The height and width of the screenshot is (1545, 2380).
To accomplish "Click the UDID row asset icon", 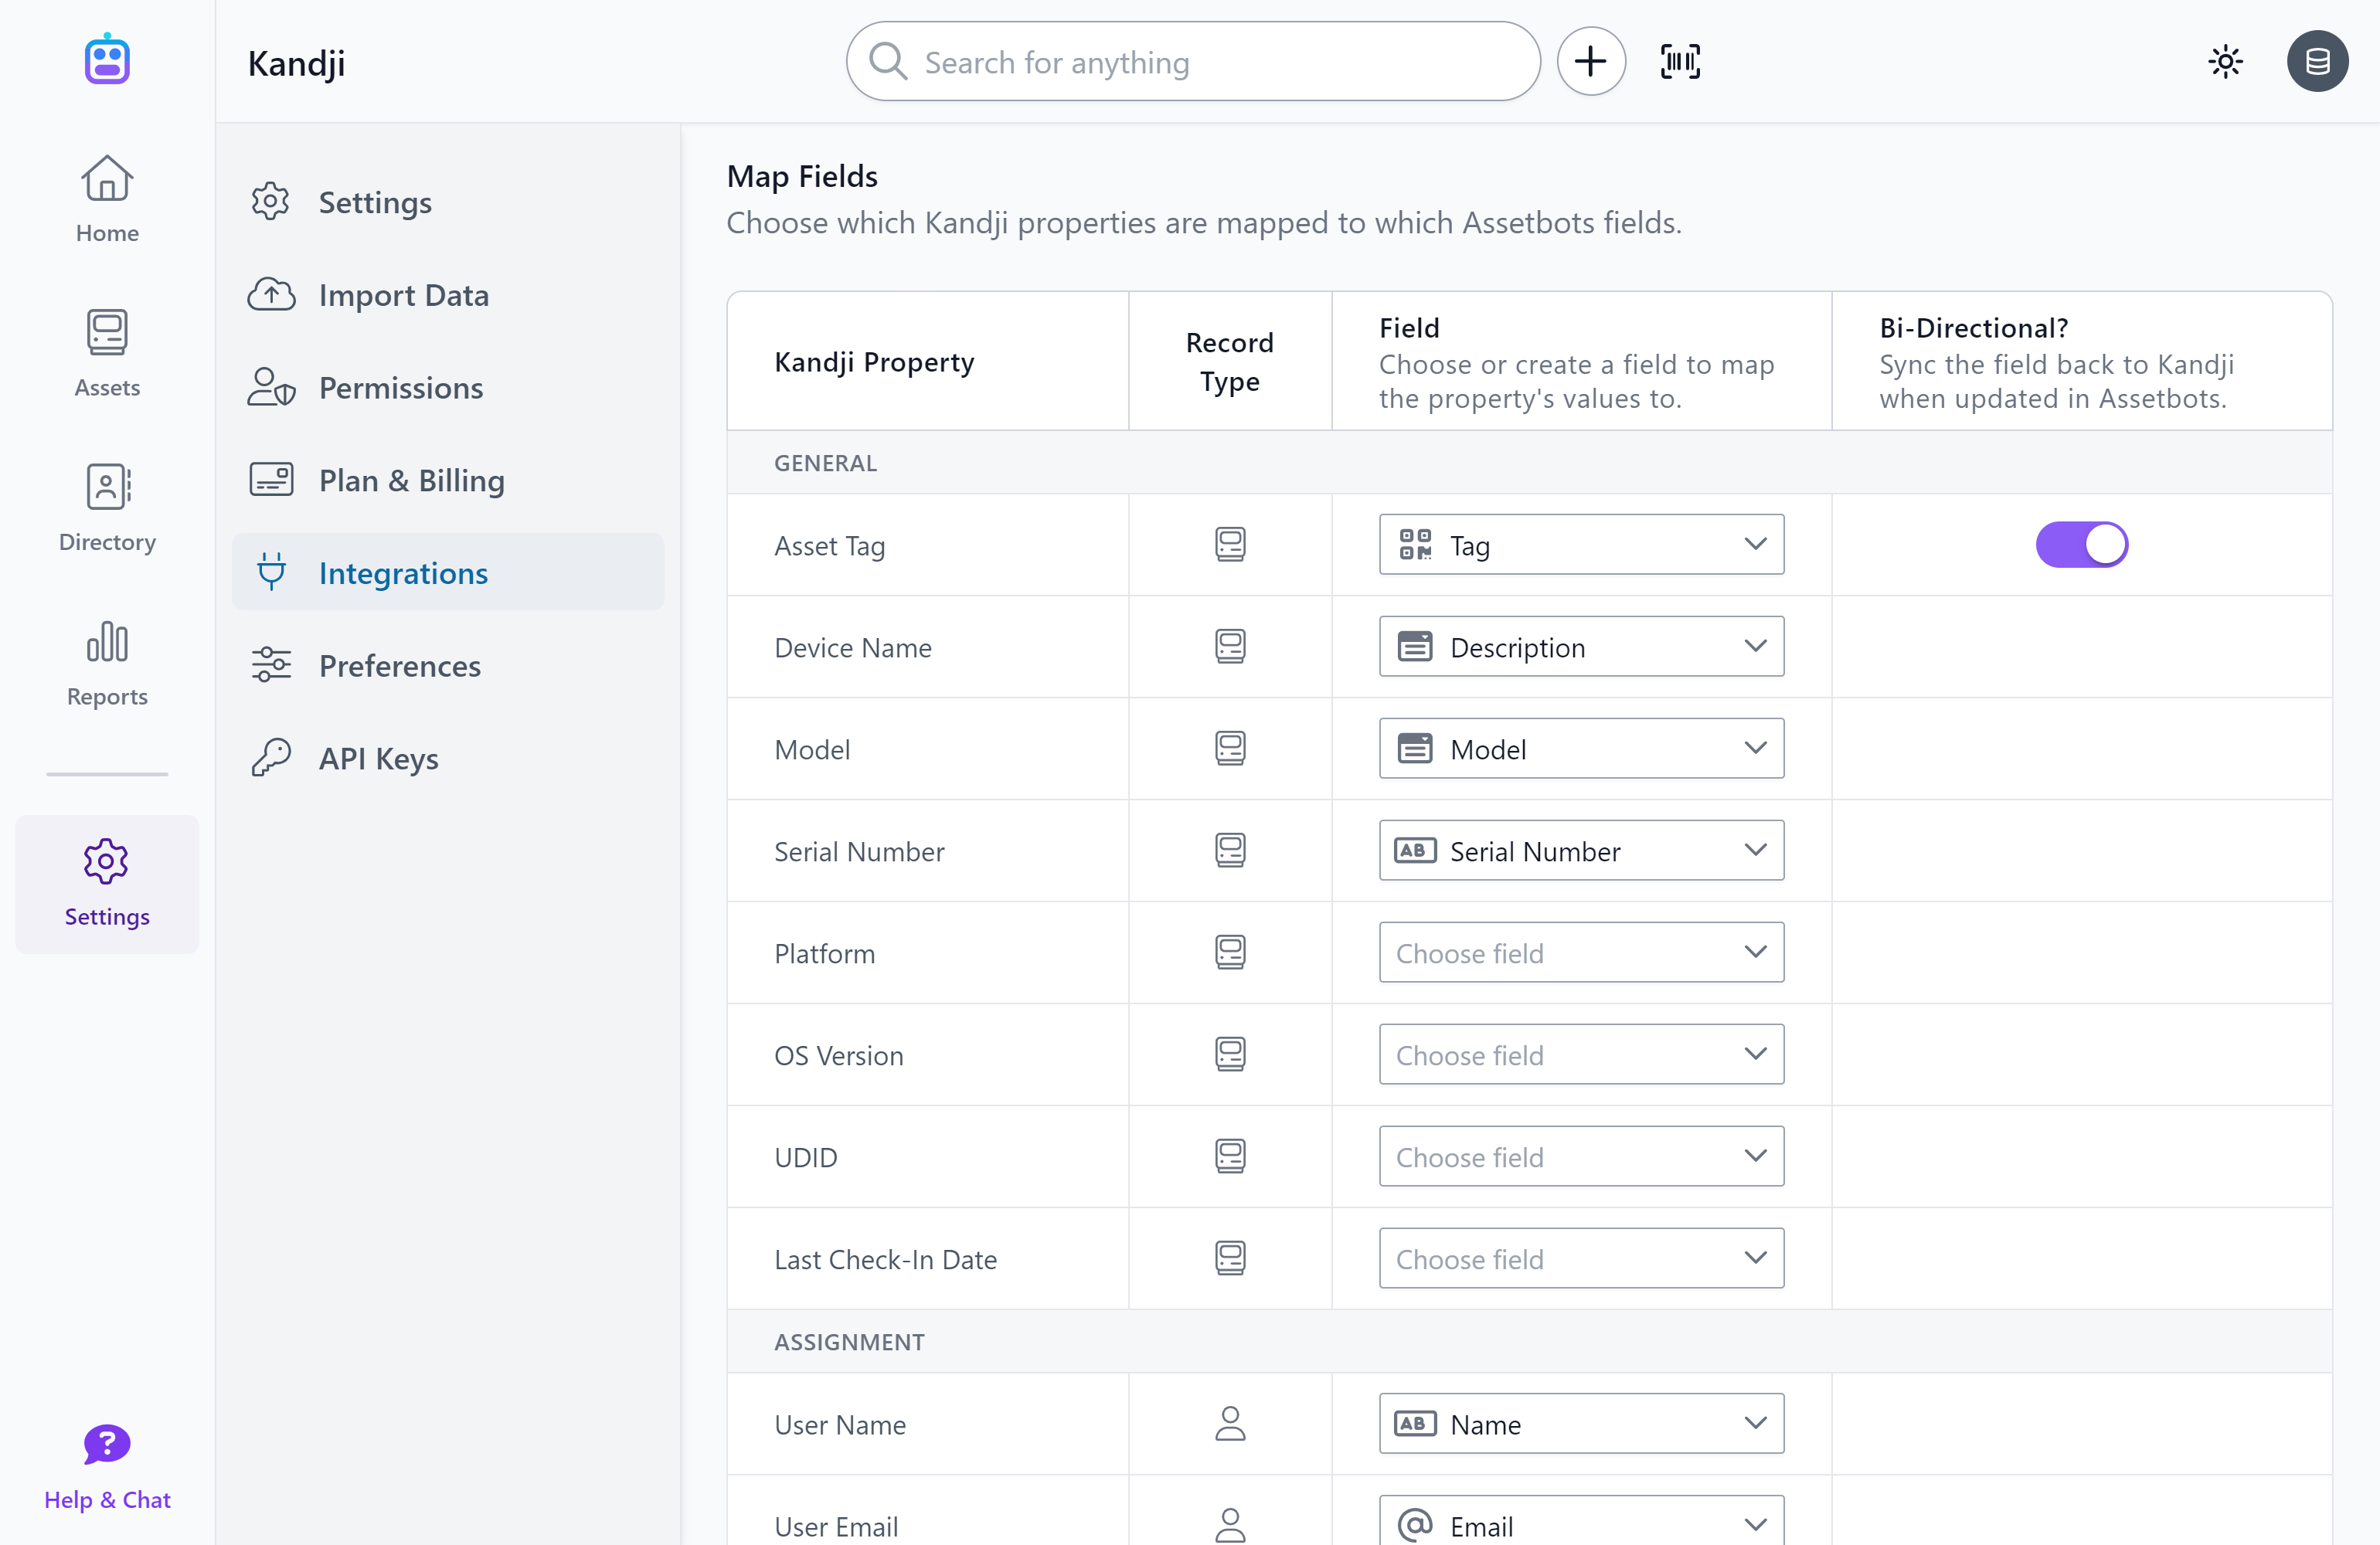I will [1230, 1157].
